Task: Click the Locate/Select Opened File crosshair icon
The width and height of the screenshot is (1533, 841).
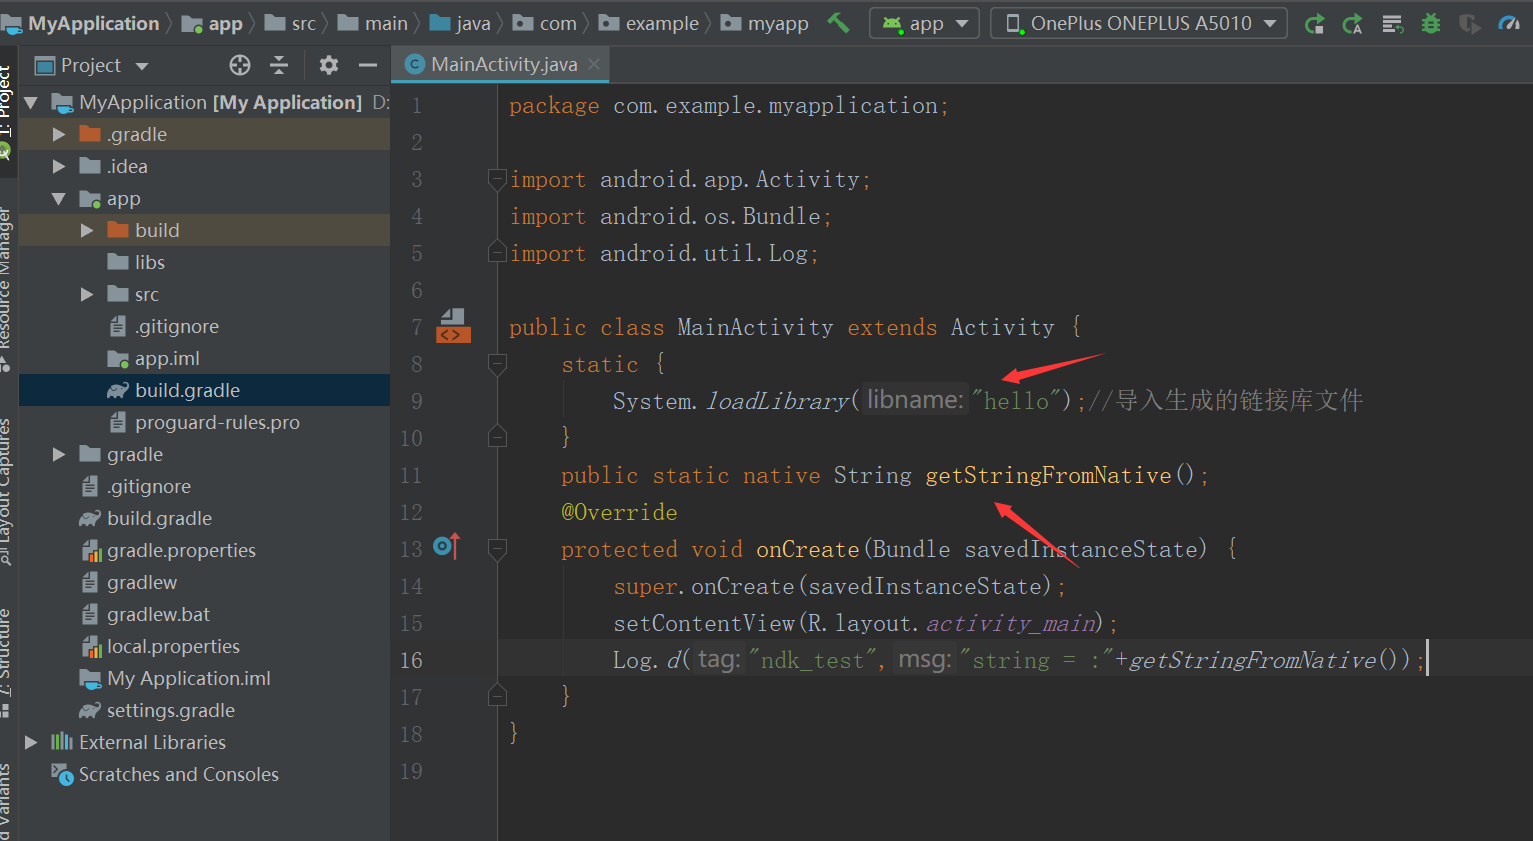Action: coord(240,65)
